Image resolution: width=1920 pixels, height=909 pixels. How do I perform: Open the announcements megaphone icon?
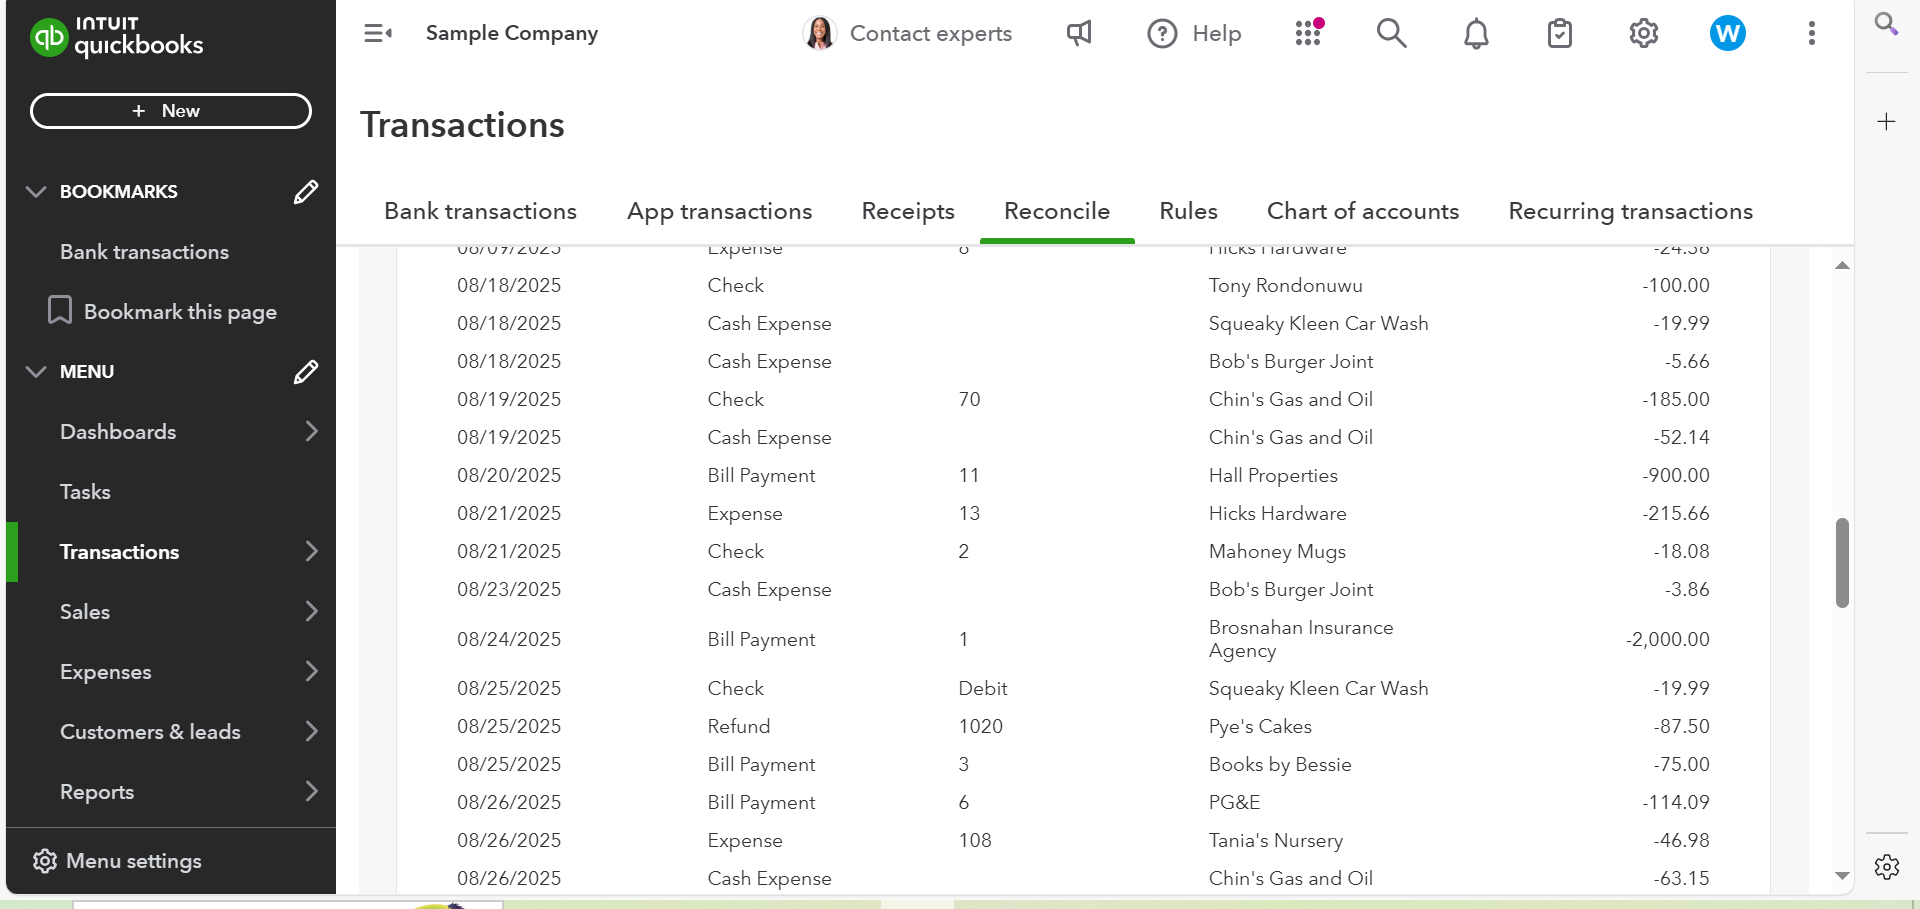click(1079, 33)
